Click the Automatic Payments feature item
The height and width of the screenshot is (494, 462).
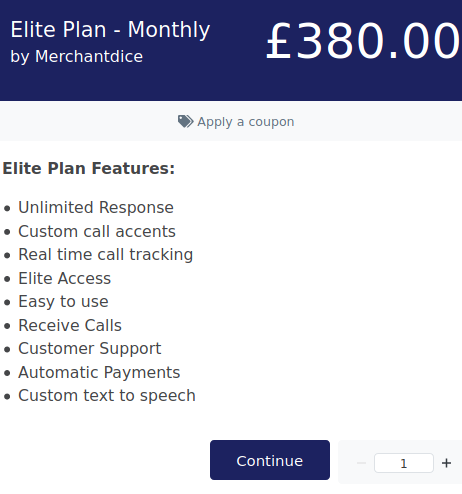coord(99,372)
